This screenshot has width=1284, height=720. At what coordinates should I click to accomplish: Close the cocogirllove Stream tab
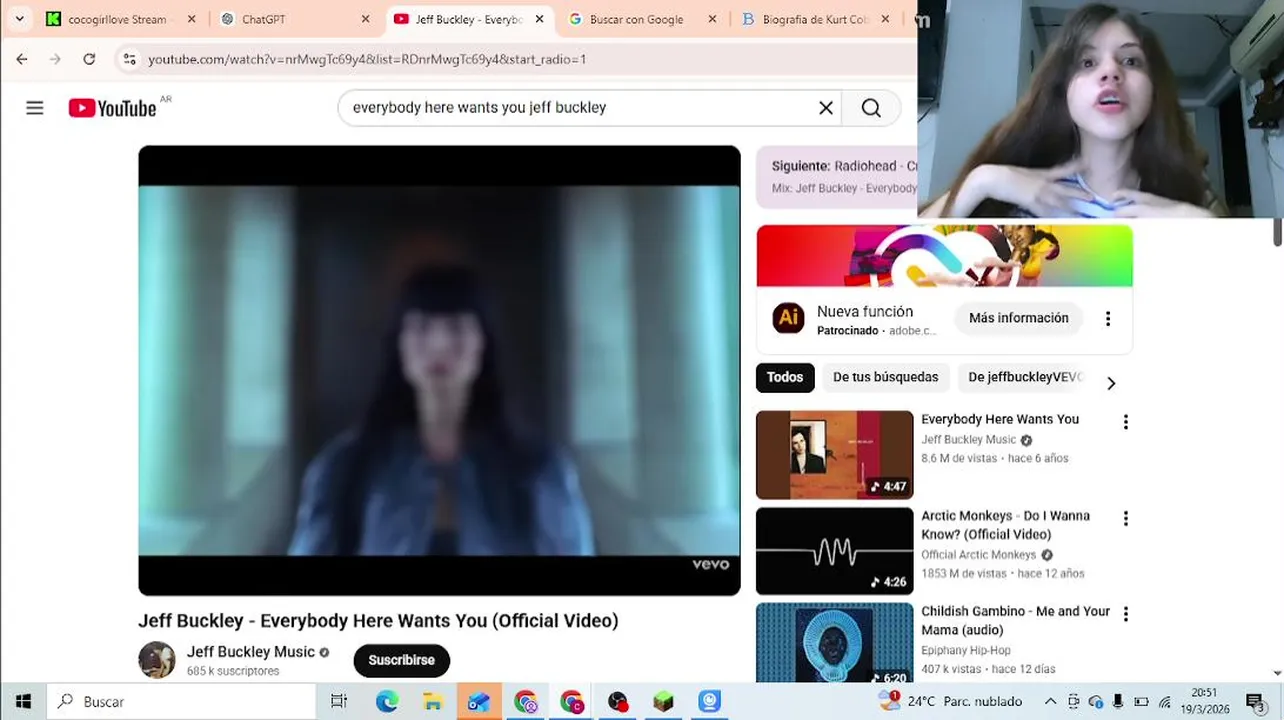(192, 19)
